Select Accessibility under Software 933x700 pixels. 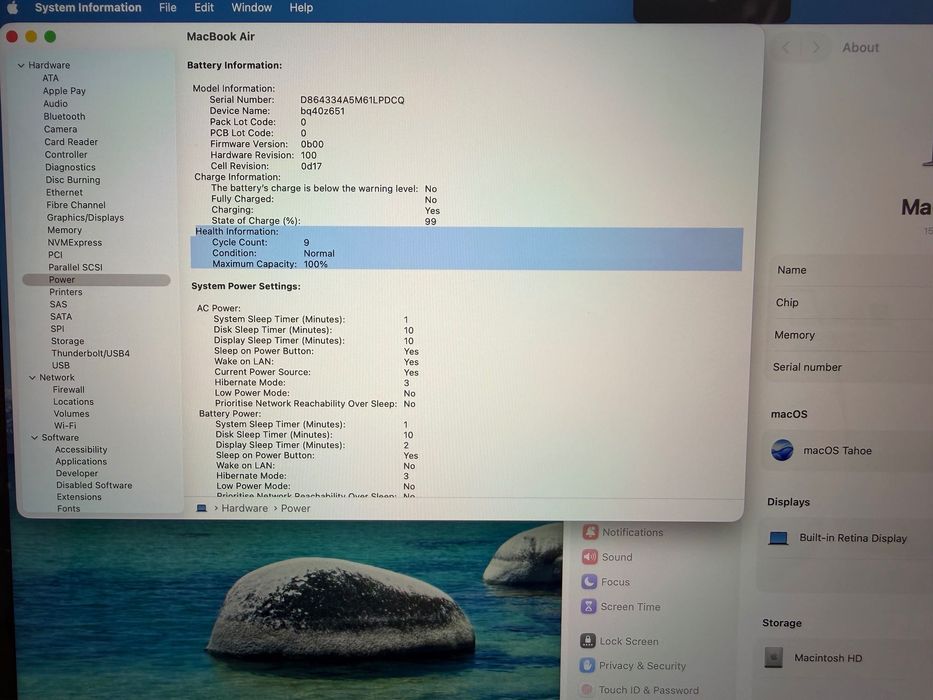point(81,449)
